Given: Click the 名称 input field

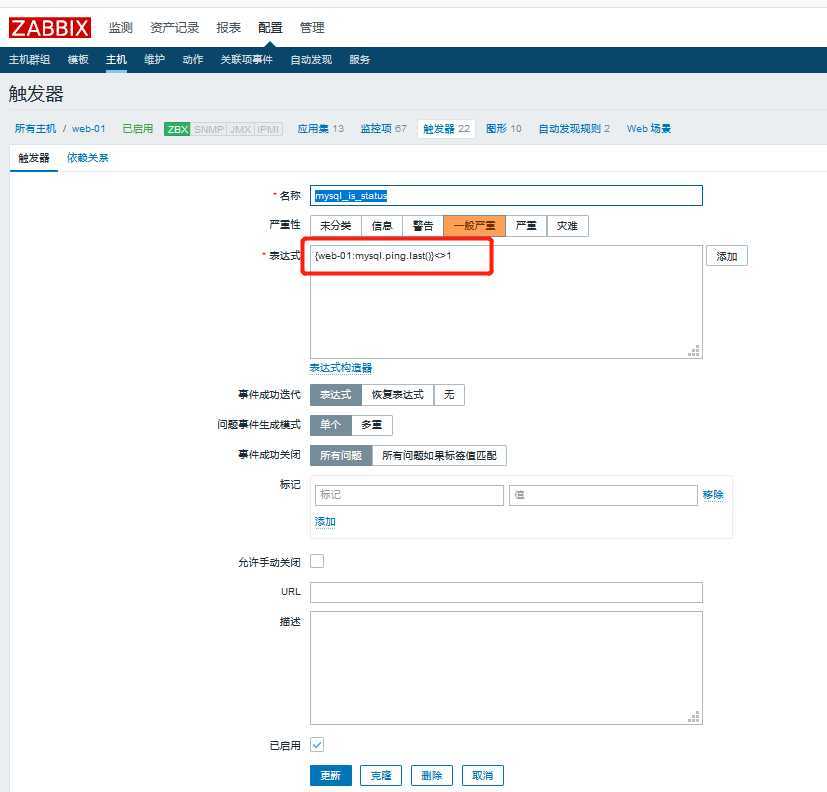Looking at the screenshot, I should pyautogui.click(x=506, y=196).
